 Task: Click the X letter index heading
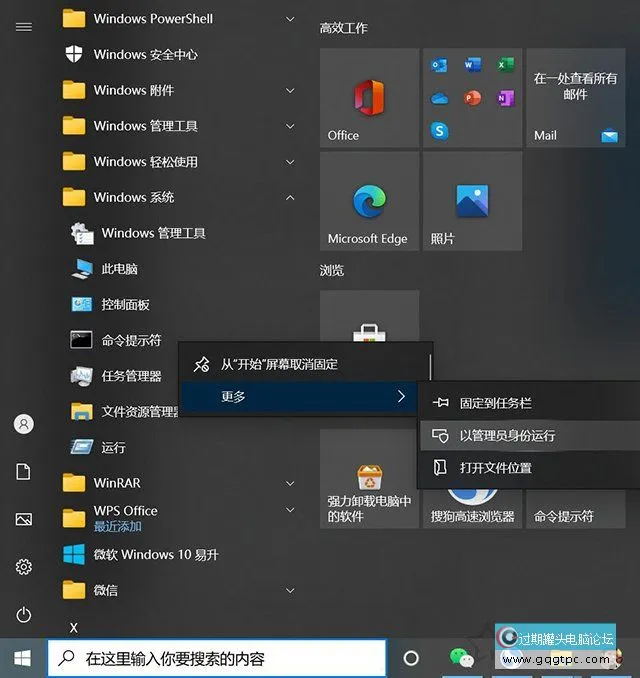[x=74, y=628]
